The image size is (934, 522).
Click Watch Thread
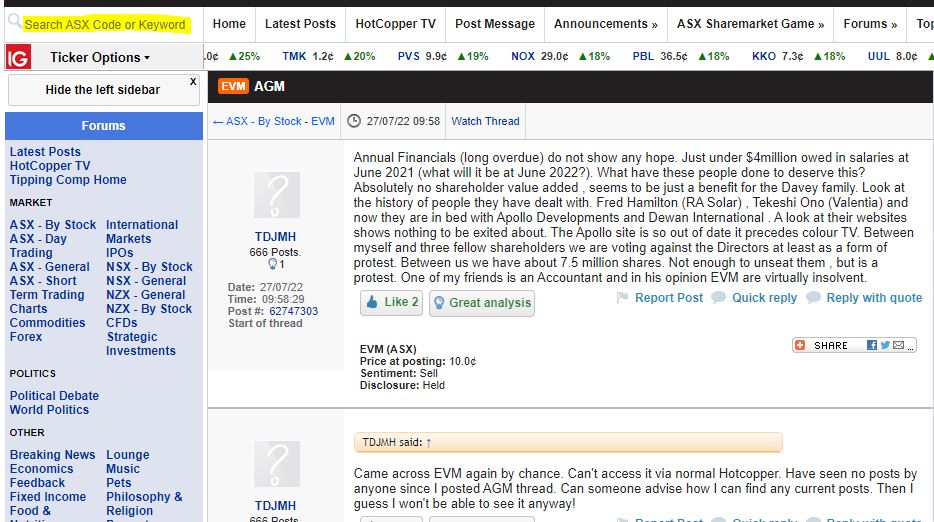click(x=485, y=121)
